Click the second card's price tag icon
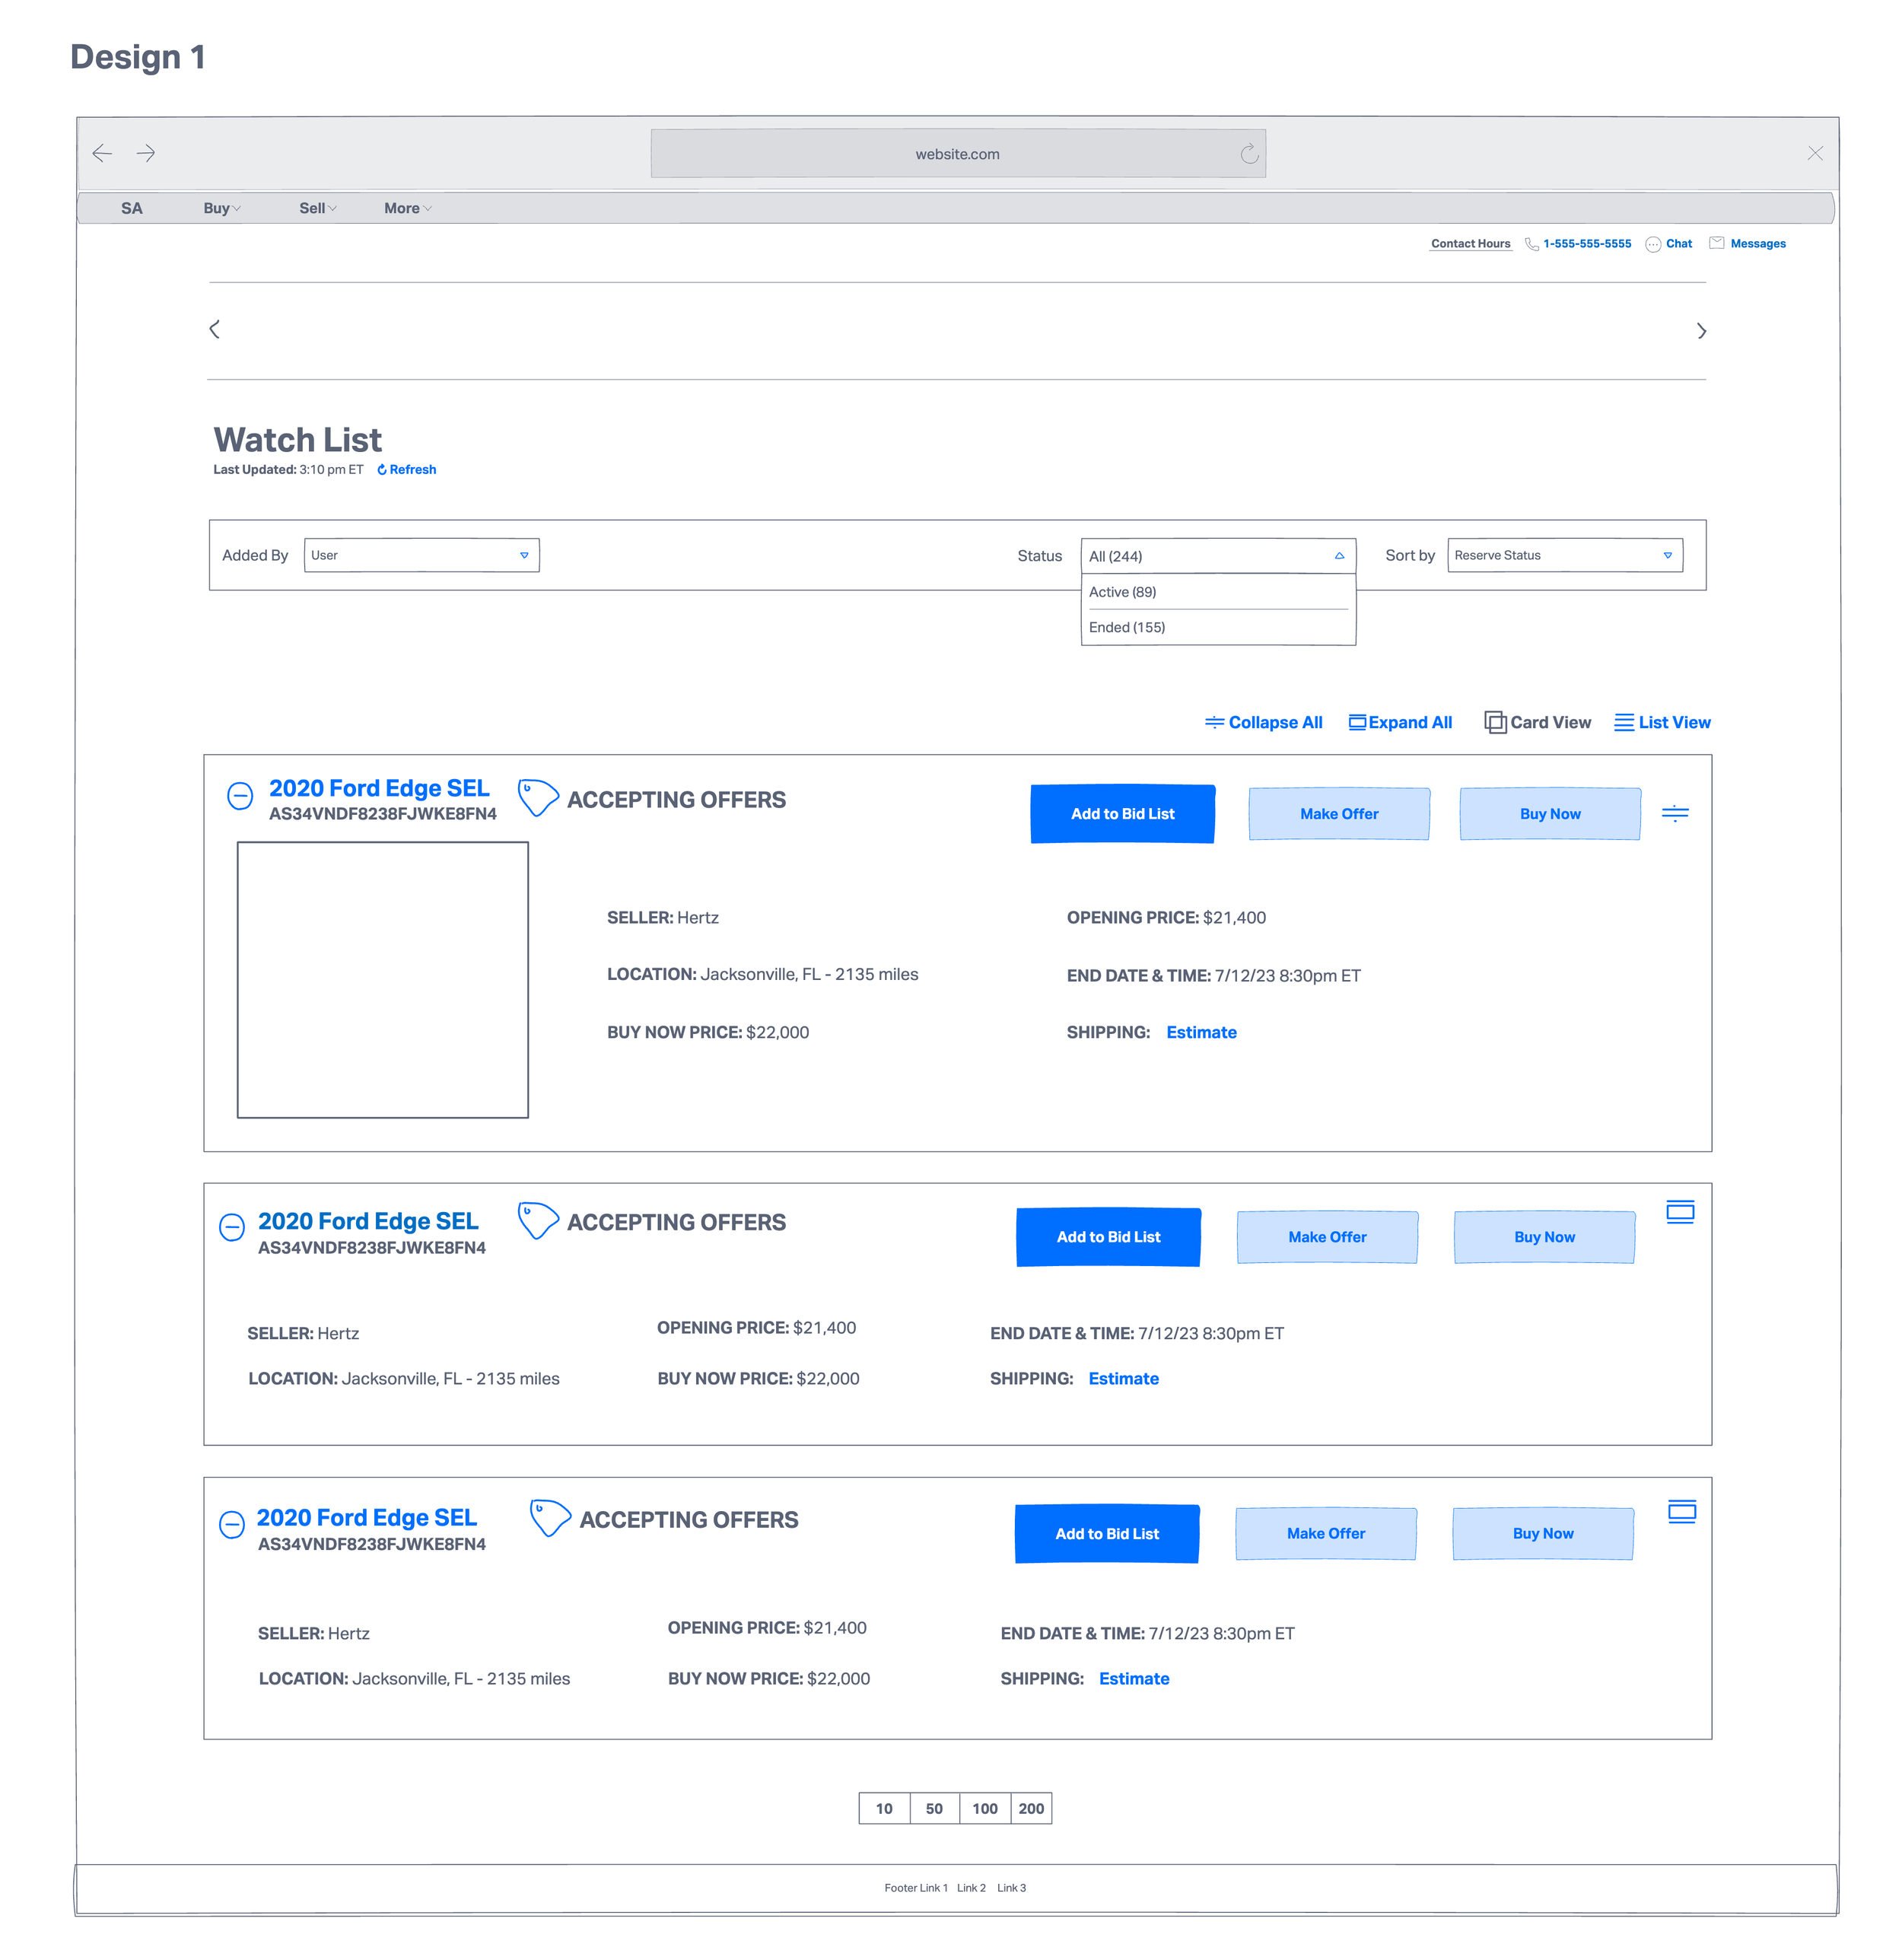The height and width of the screenshot is (1960, 1902). (537, 1221)
